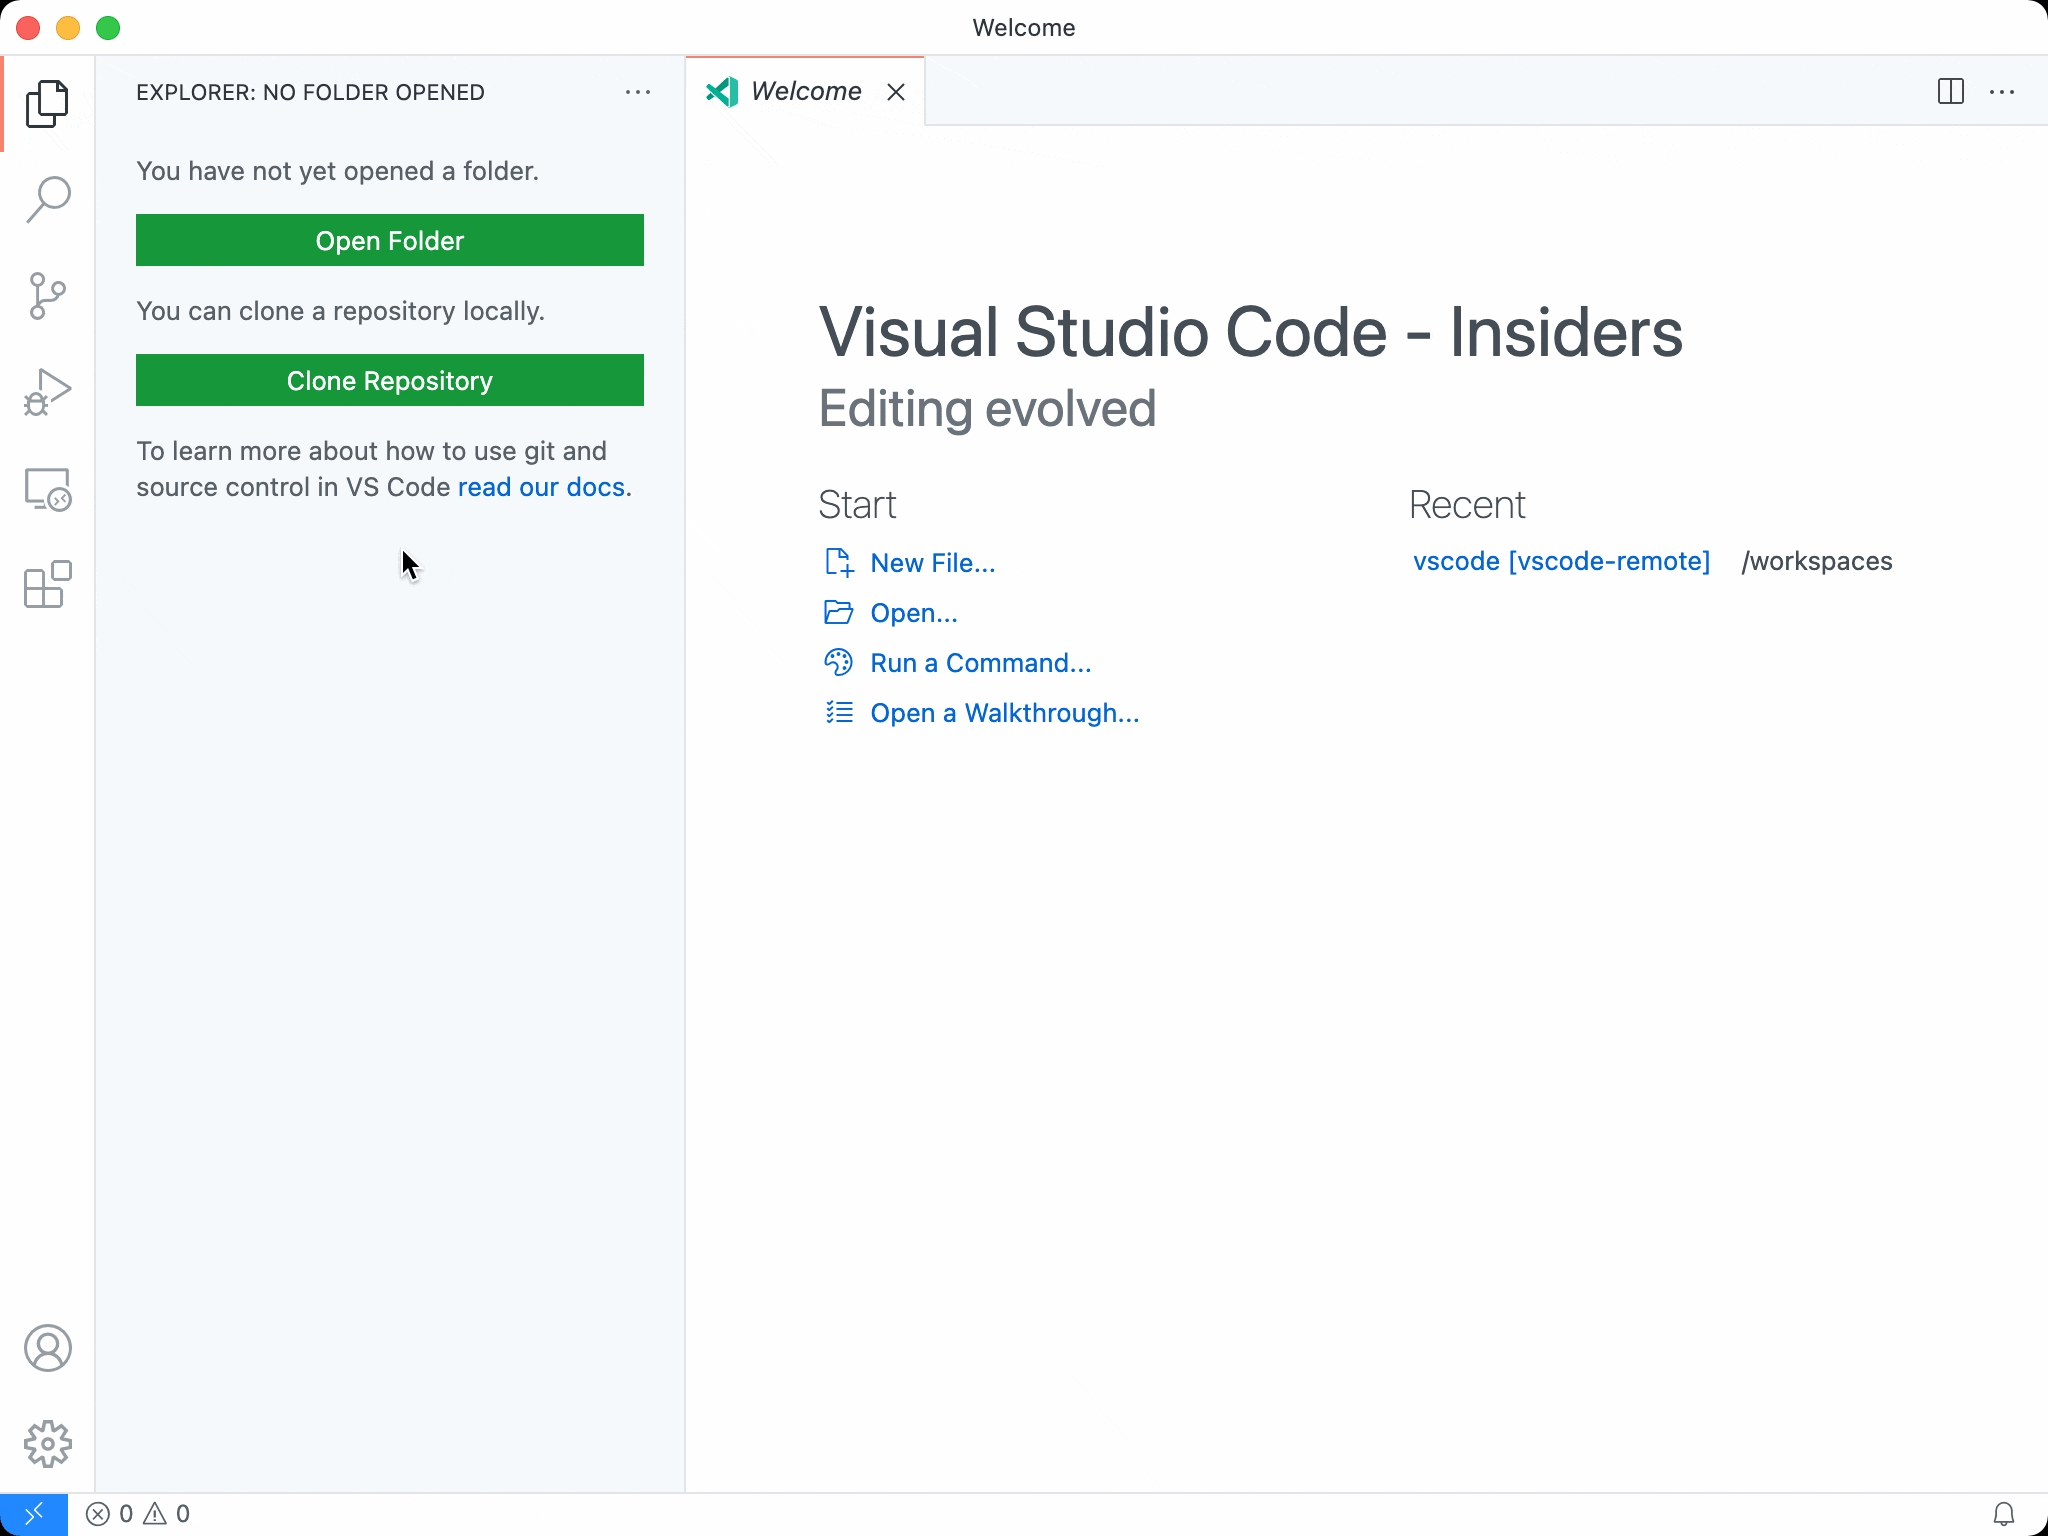Click the palette icon for Run a Command

coord(838,662)
